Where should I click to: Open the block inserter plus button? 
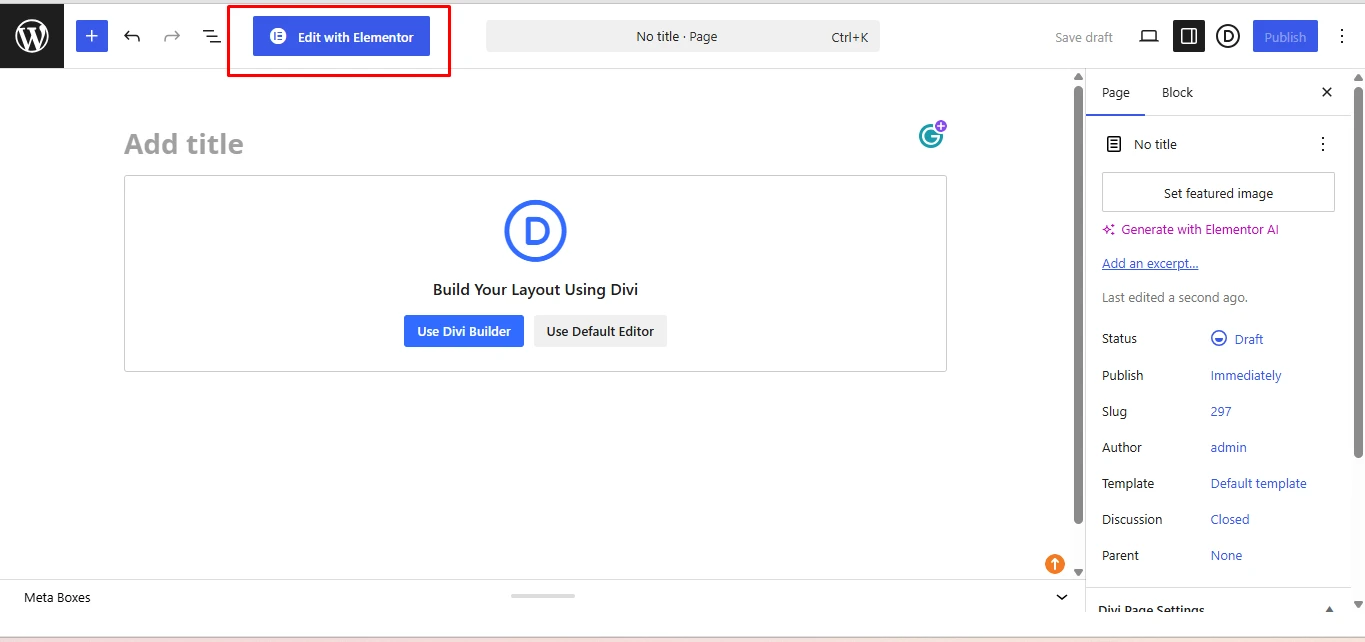pos(92,36)
